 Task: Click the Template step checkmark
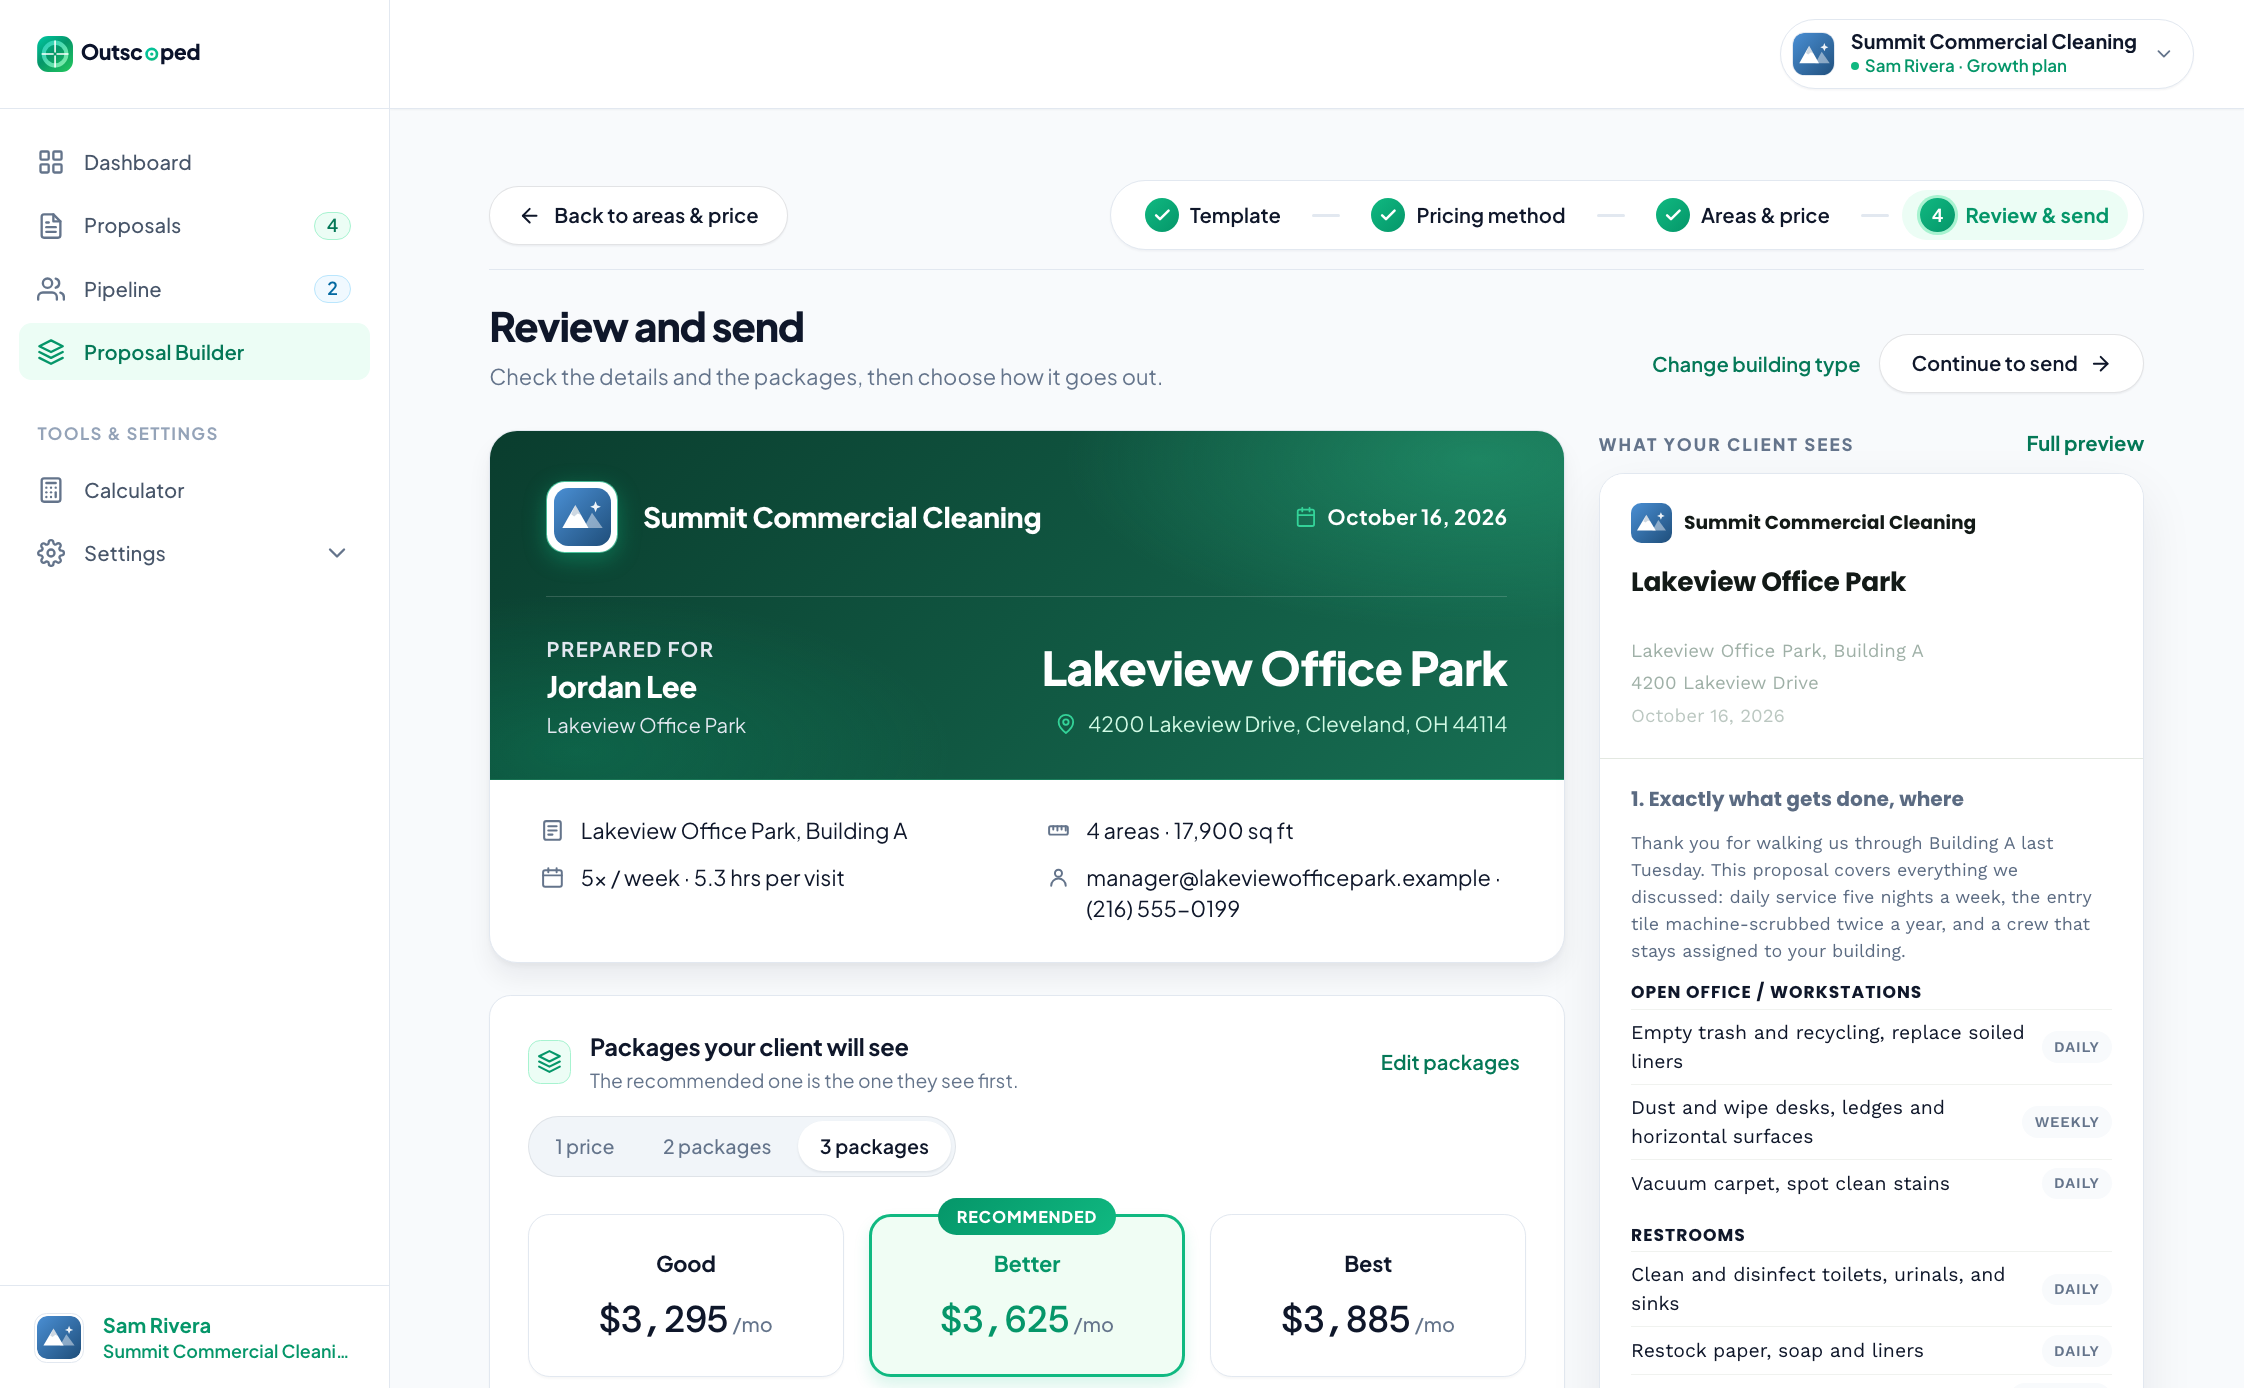coord(1161,215)
